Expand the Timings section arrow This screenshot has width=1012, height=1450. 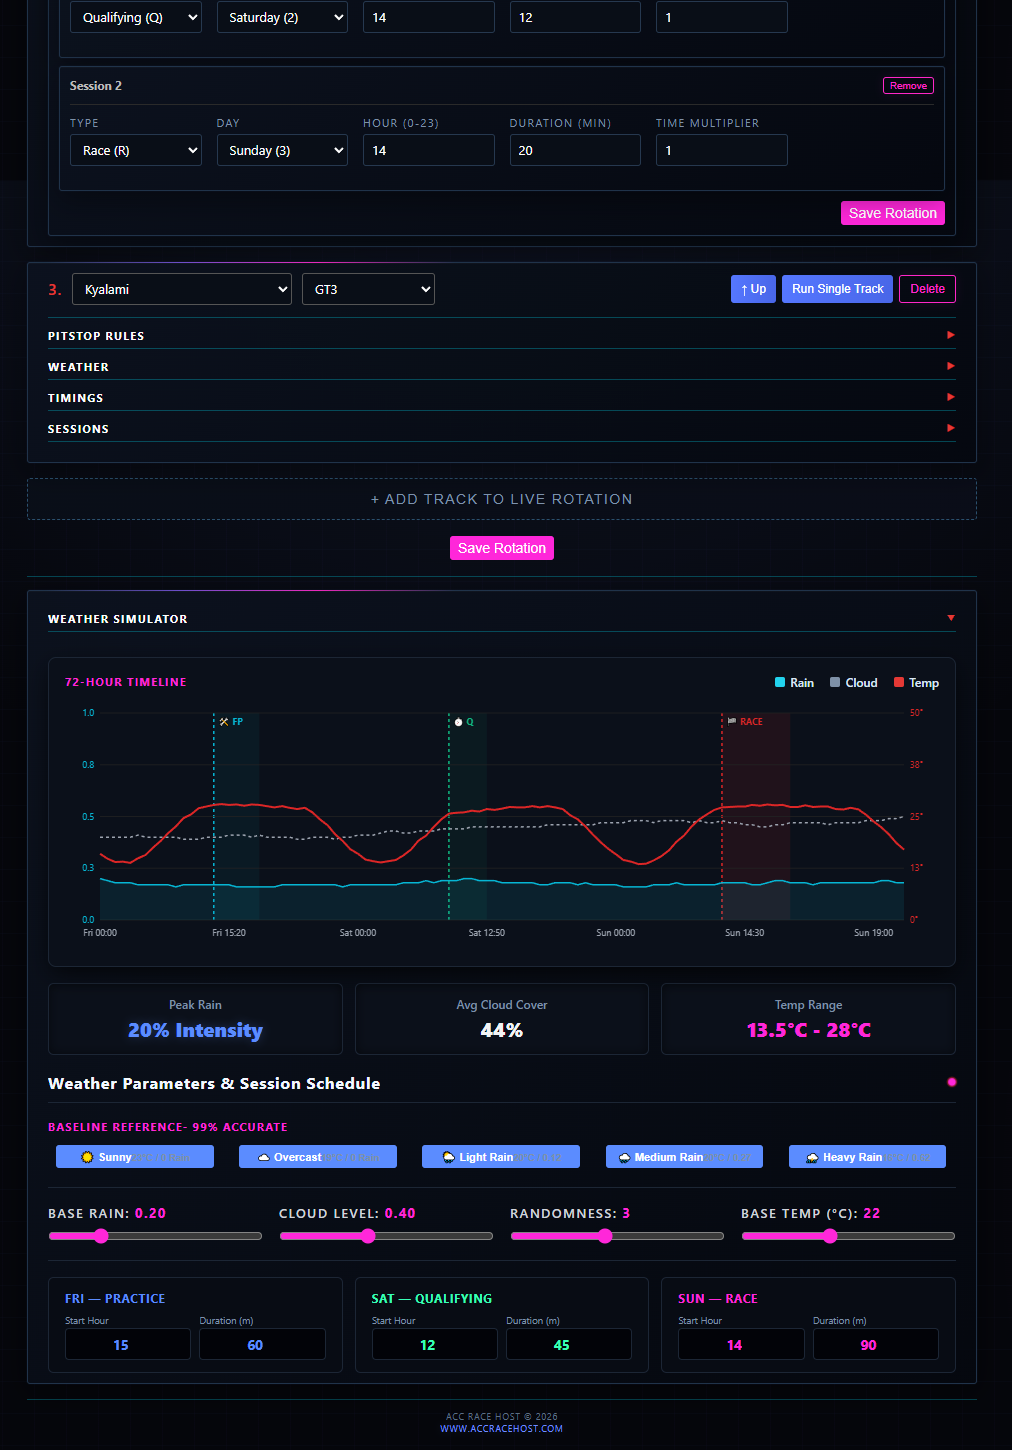(951, 397)
